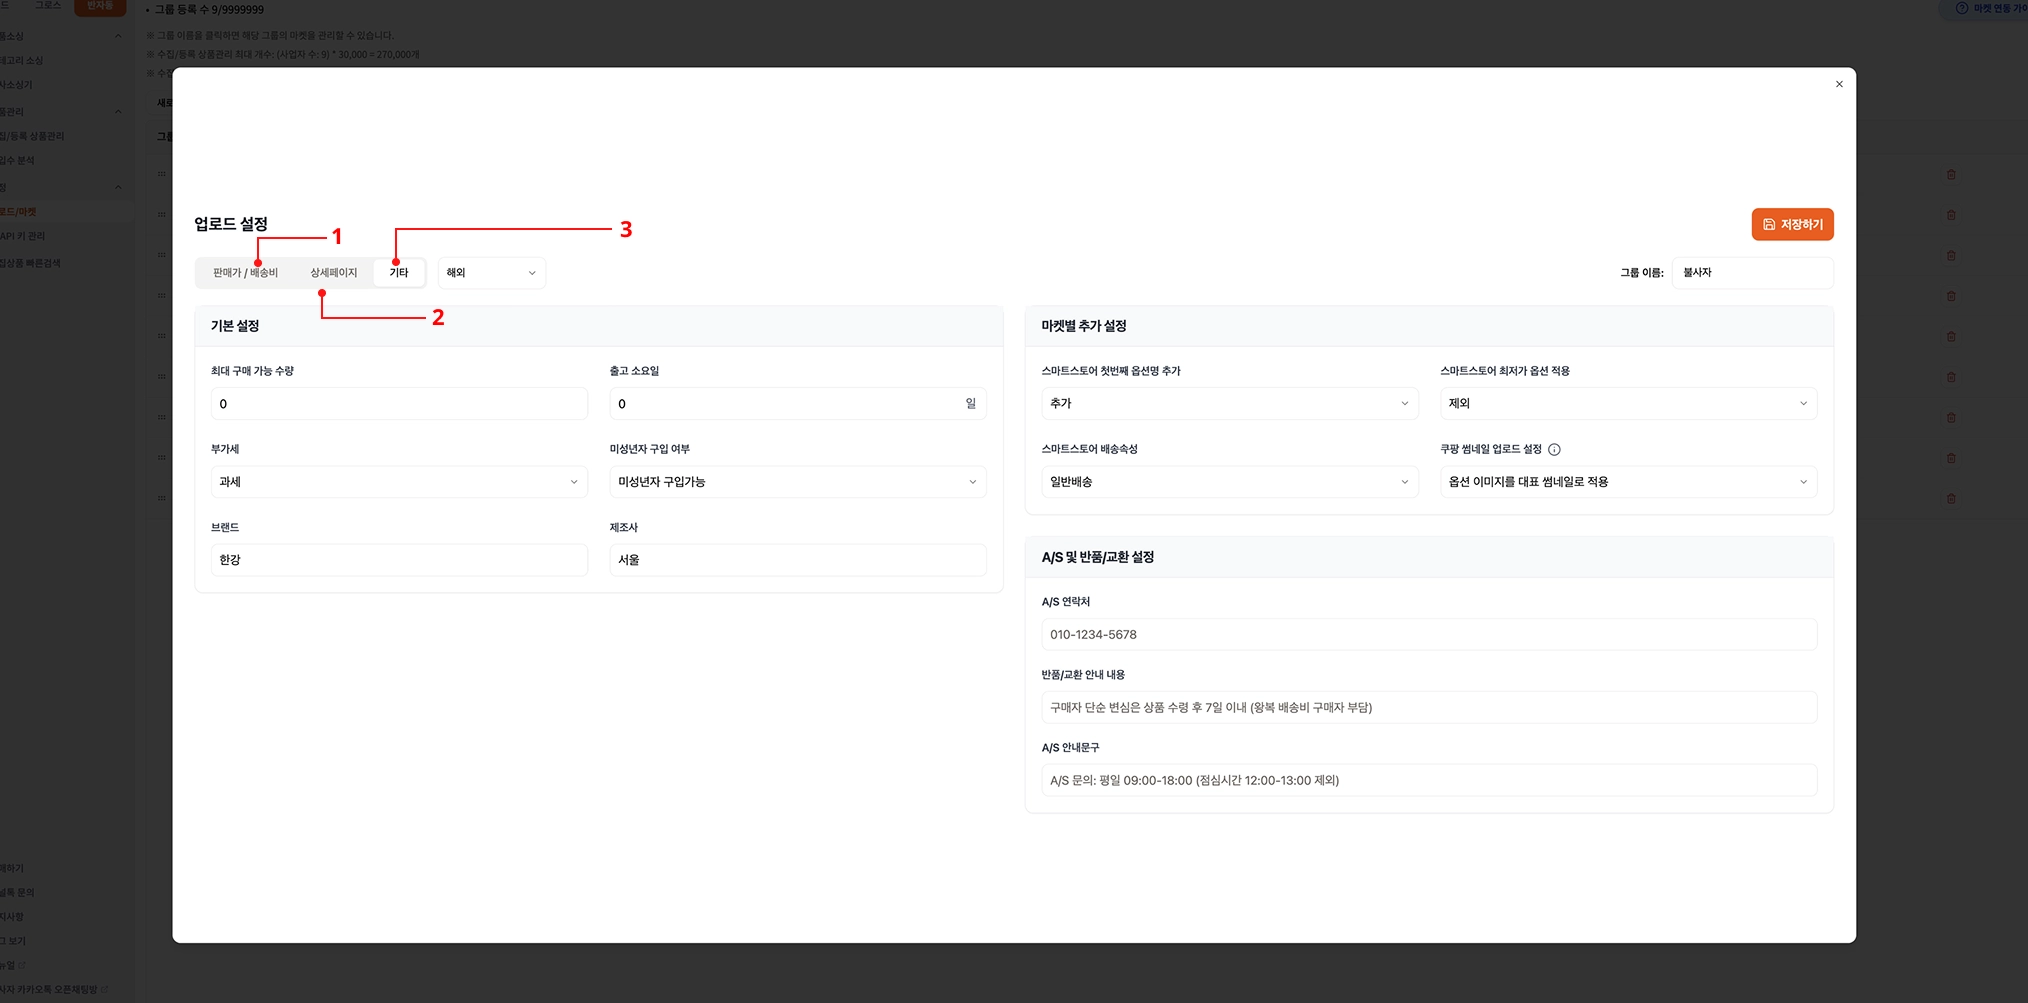Focus the A/S 연락처 phone number field
The height and width of the screenshot is (1003, 2028).
click(x=1429, y=635)
